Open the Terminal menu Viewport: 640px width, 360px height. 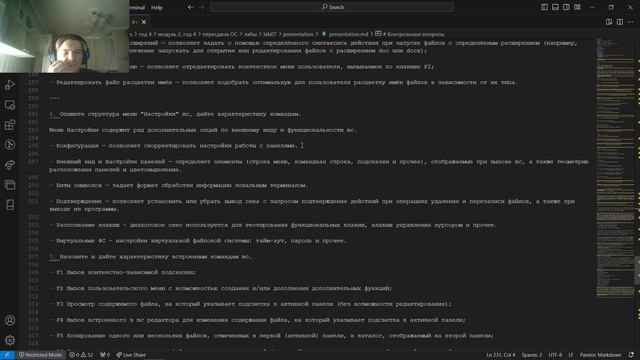tap(138, 7)
